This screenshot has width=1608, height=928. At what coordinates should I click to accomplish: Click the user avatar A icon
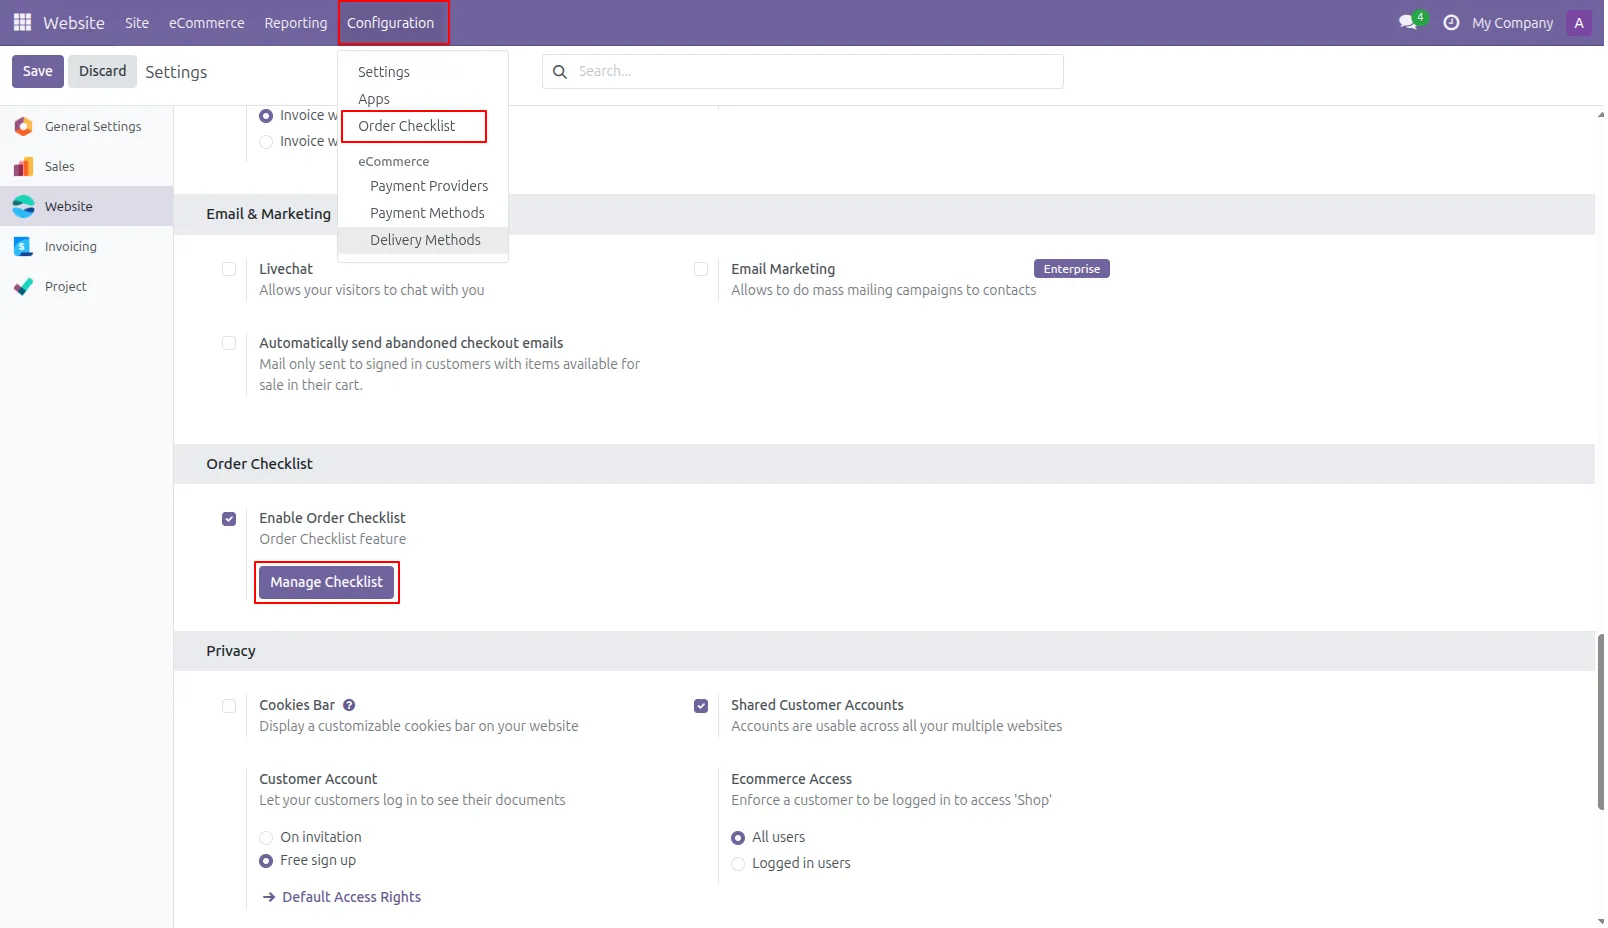(x=1579, y=23)
